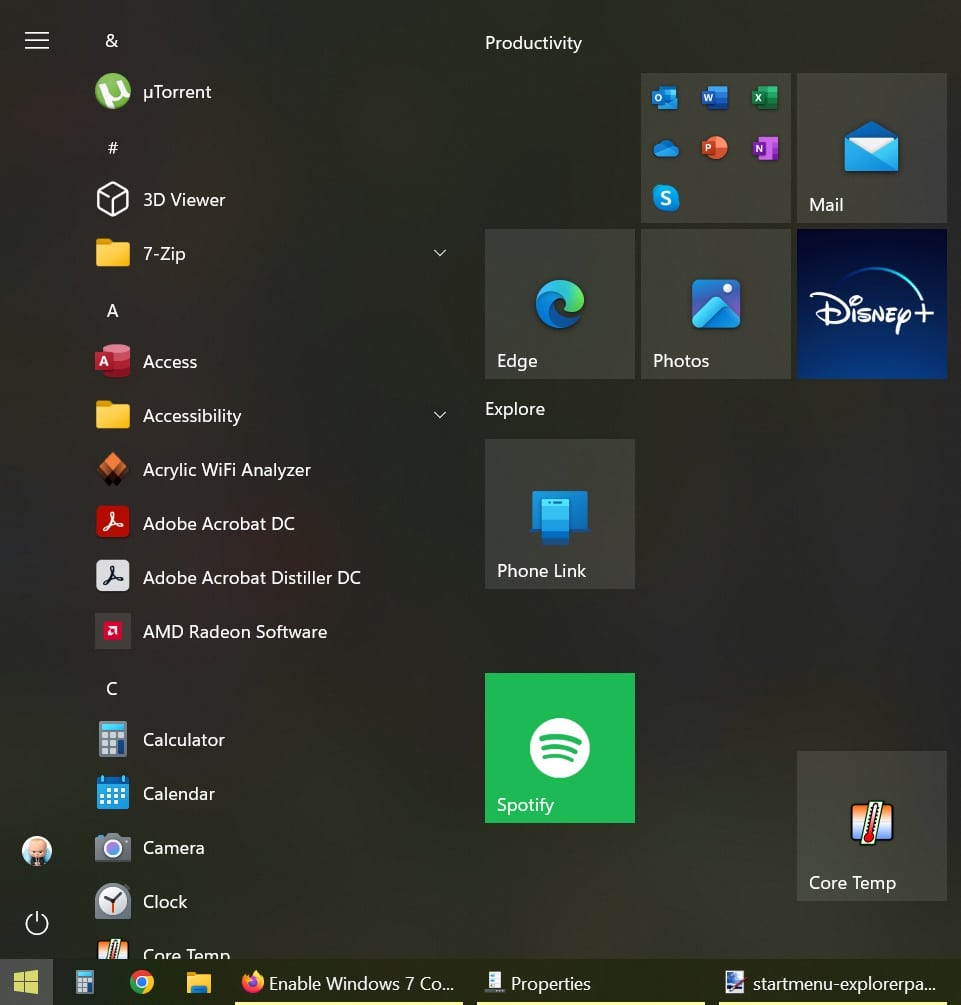This screenshot has height=1005, width=961.
Task: Expand the Start menu navigation pane
Action: pyautogui.click(x=37, y=41)
